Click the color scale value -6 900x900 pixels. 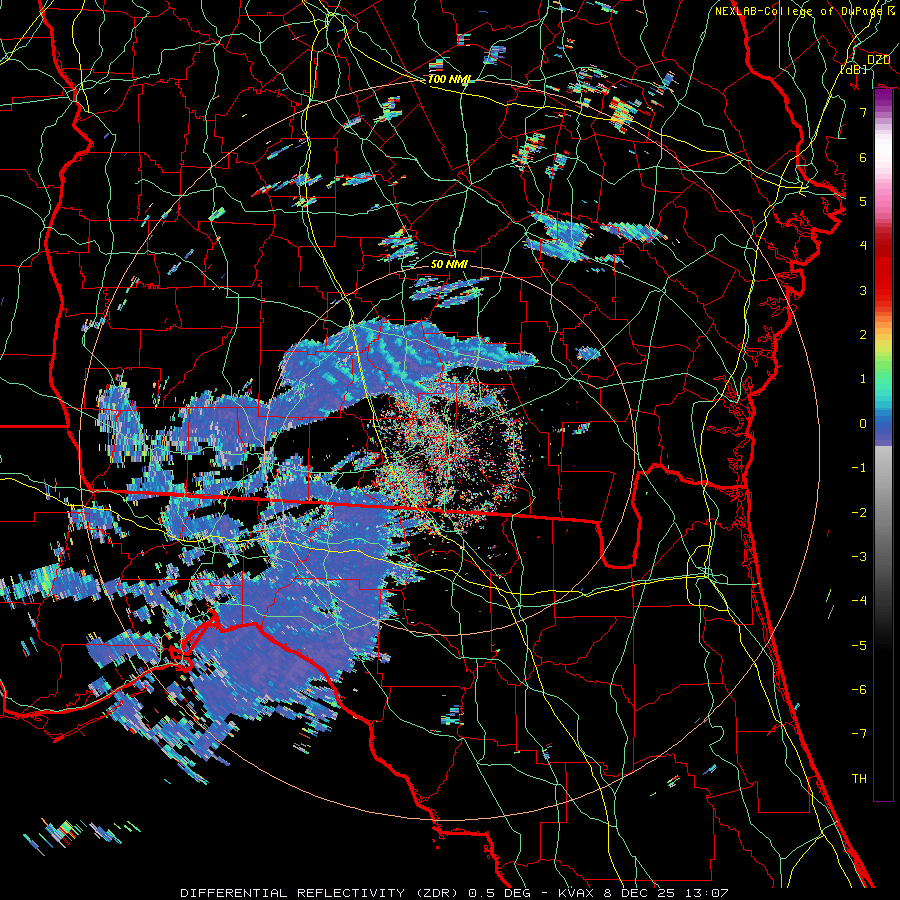coord(859,690)
